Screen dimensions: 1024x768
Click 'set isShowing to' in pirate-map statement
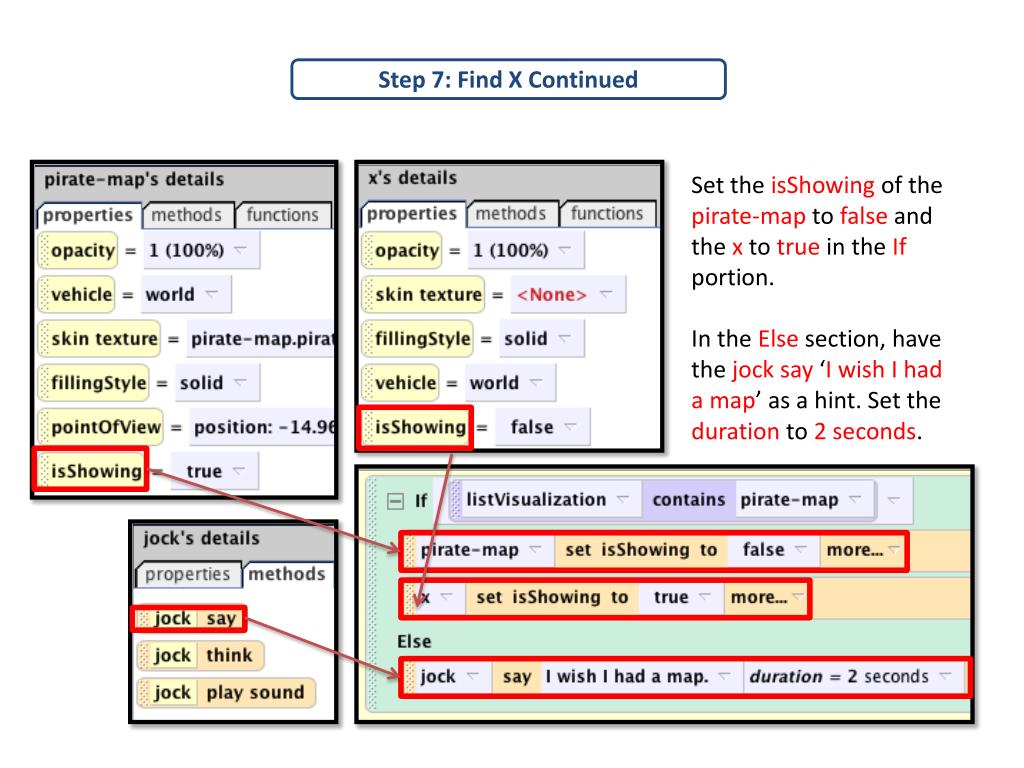point(641,550)
